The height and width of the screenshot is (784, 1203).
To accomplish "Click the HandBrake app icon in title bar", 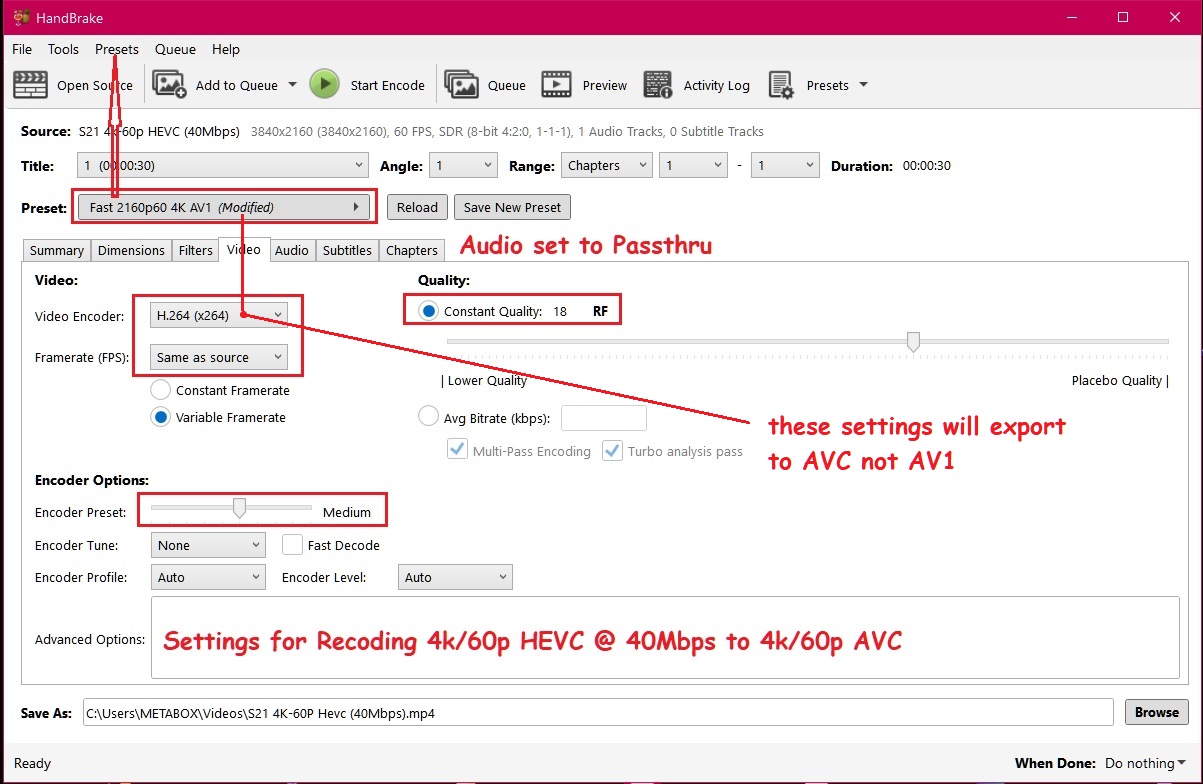I will point(22,17).
